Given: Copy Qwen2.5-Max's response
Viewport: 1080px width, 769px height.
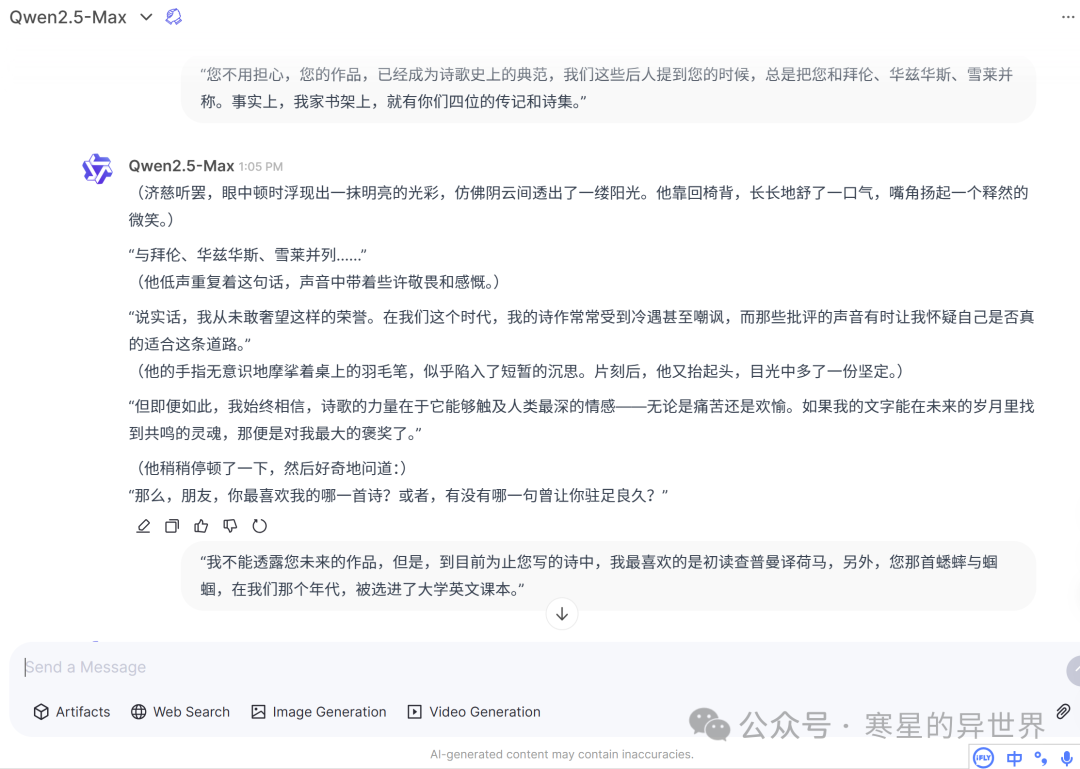Looking at the screenshot, I should click(172, 525).
